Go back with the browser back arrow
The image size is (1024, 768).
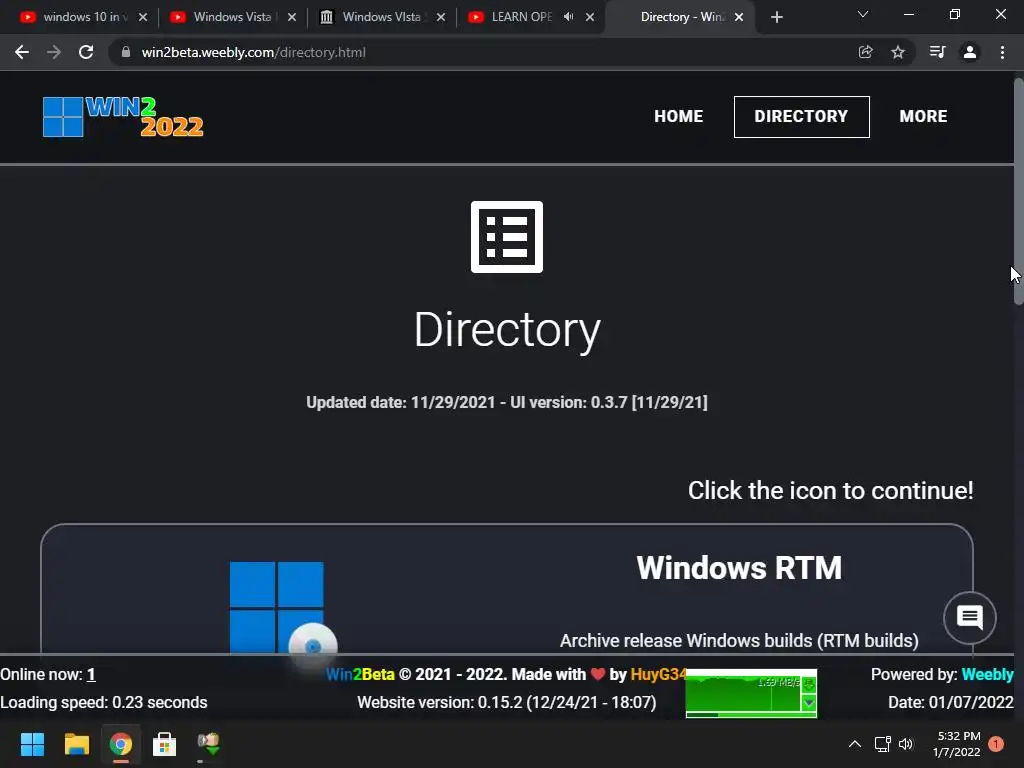coord(22,52)
